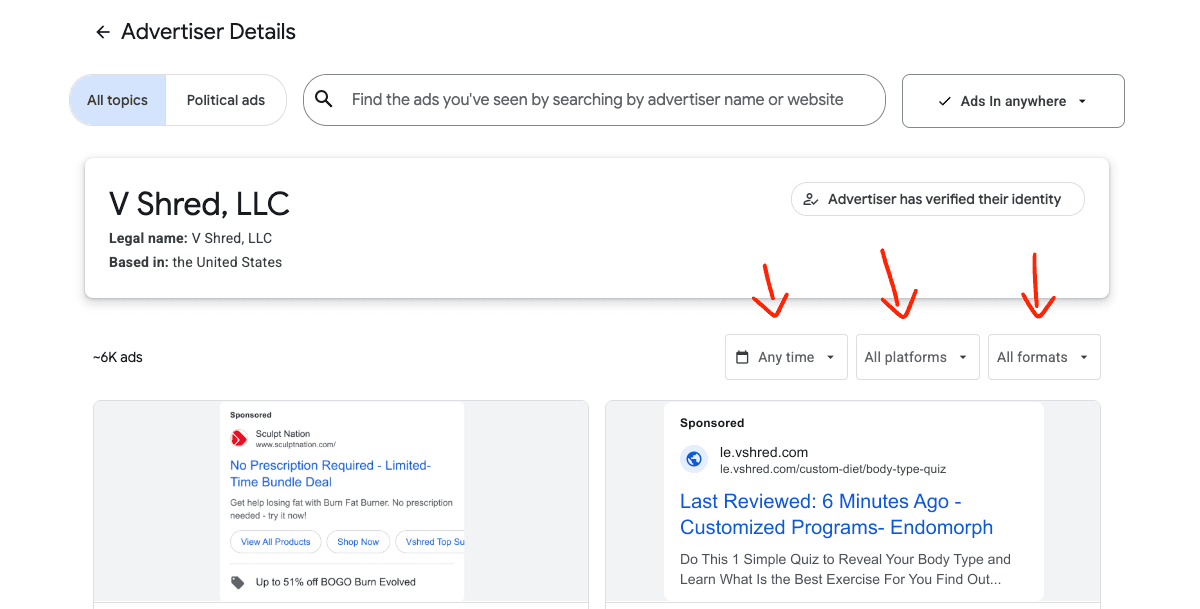
Task: Click the magnifying glass in the search bar
Action: 325,100
